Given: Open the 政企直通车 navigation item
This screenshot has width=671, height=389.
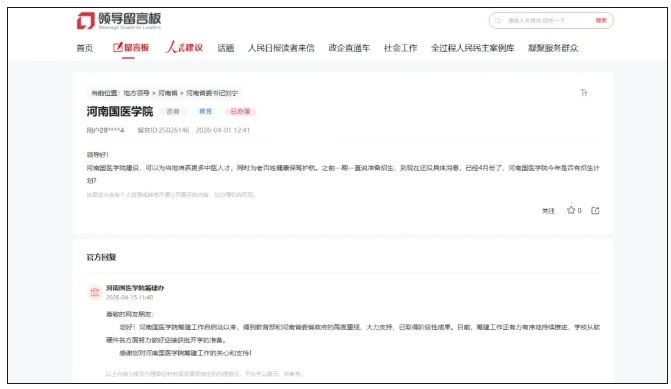Looking at the screenshot, I should [349, 48].
